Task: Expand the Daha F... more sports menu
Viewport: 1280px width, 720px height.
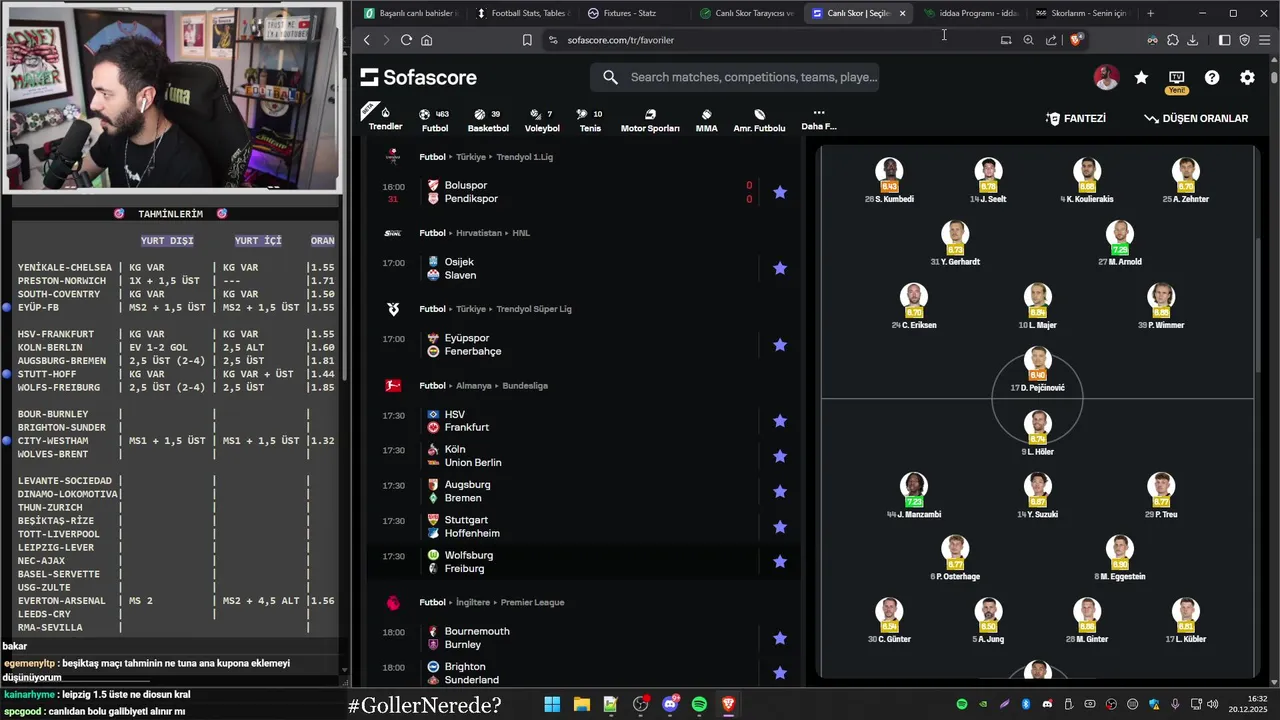Action: 818,119
